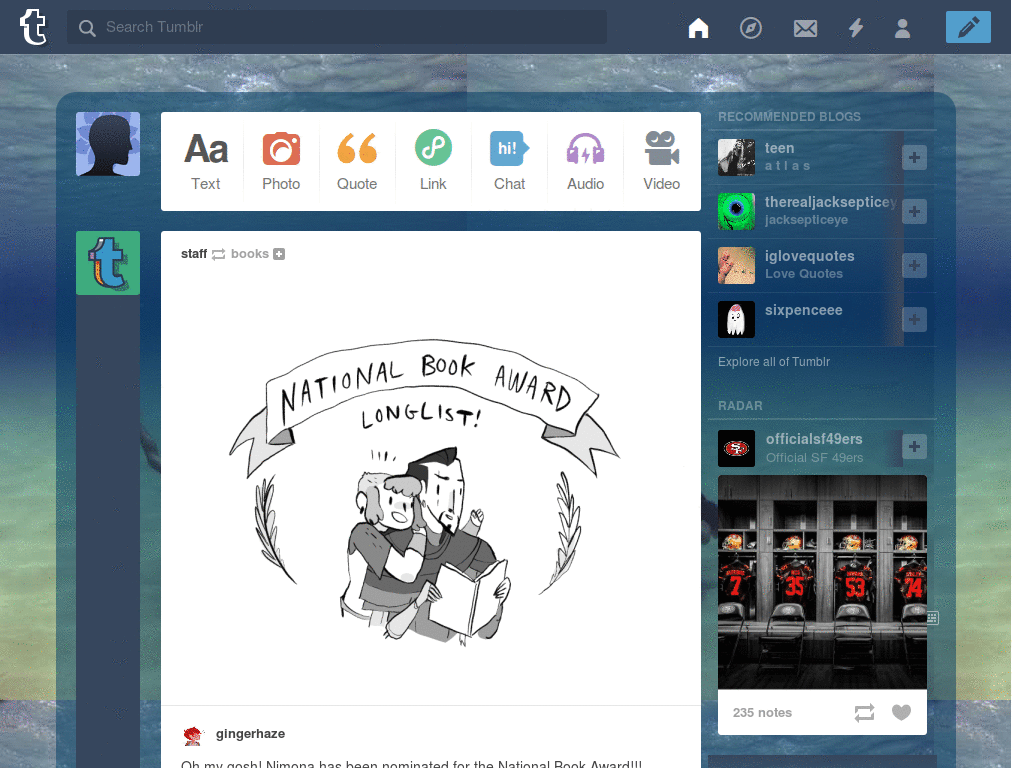Click the keyboard shortcuts icon beside radar
The height and width of the screenshot is (768, 1024).
(933, 618)
